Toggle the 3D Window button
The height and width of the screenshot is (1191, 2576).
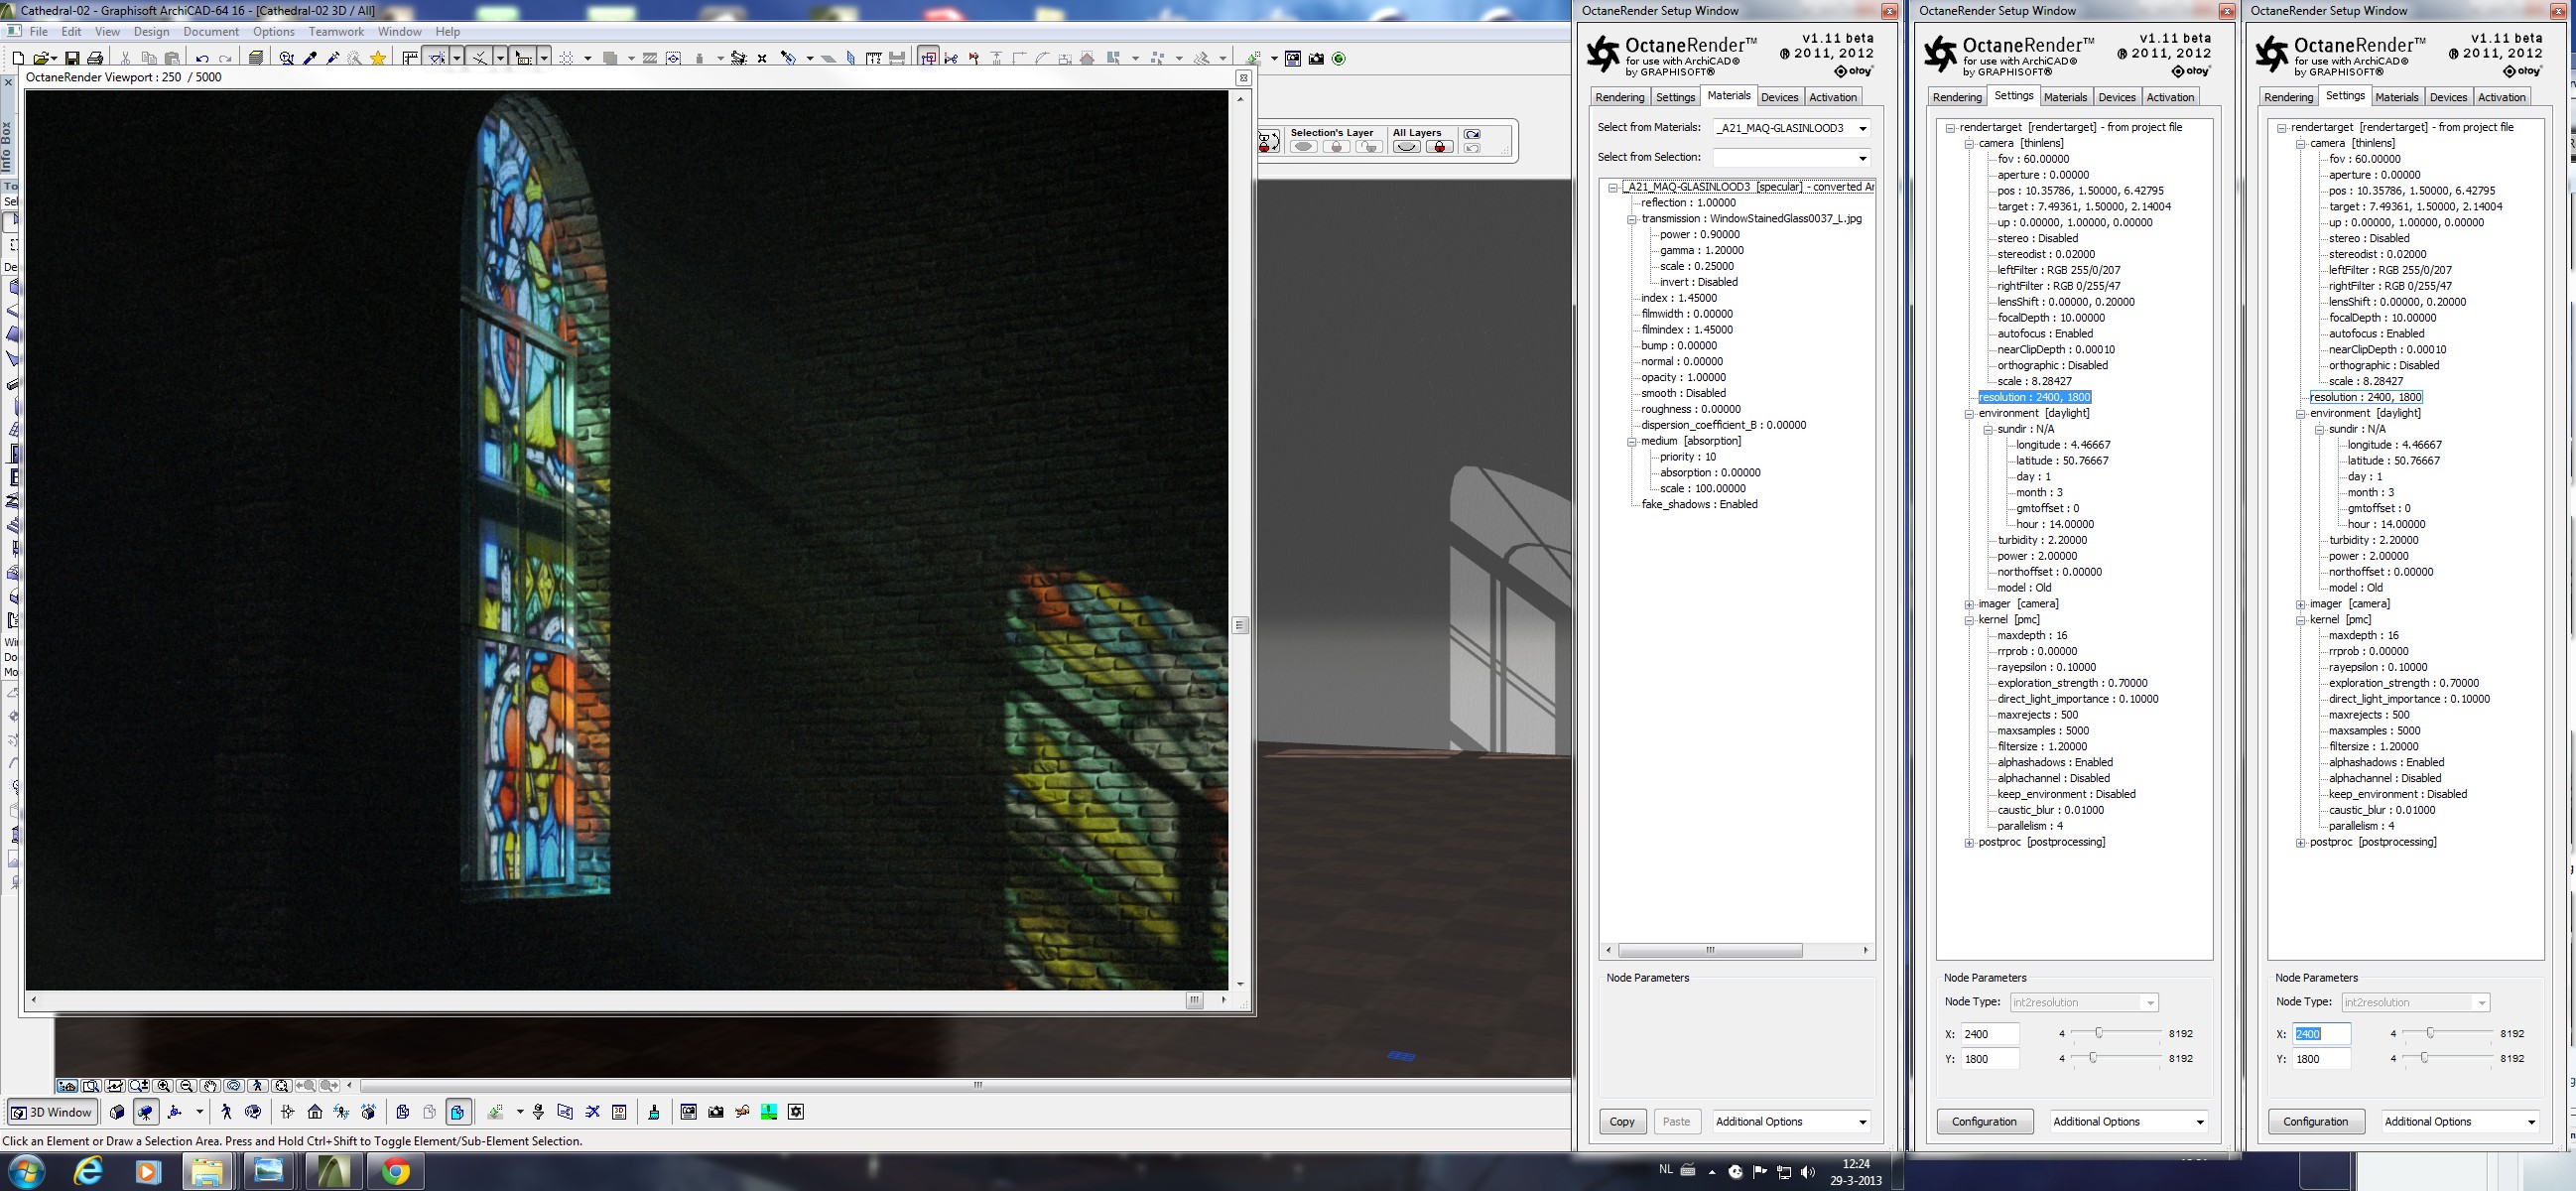click(x=51, y=1112)
